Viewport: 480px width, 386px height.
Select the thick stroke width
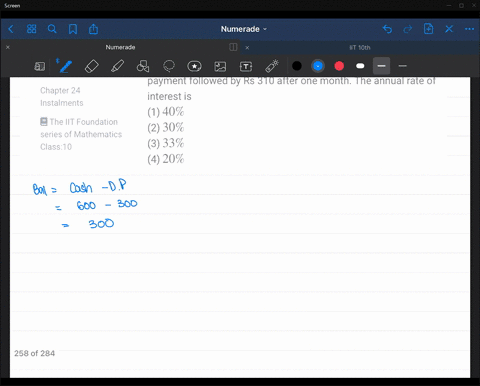381,66
